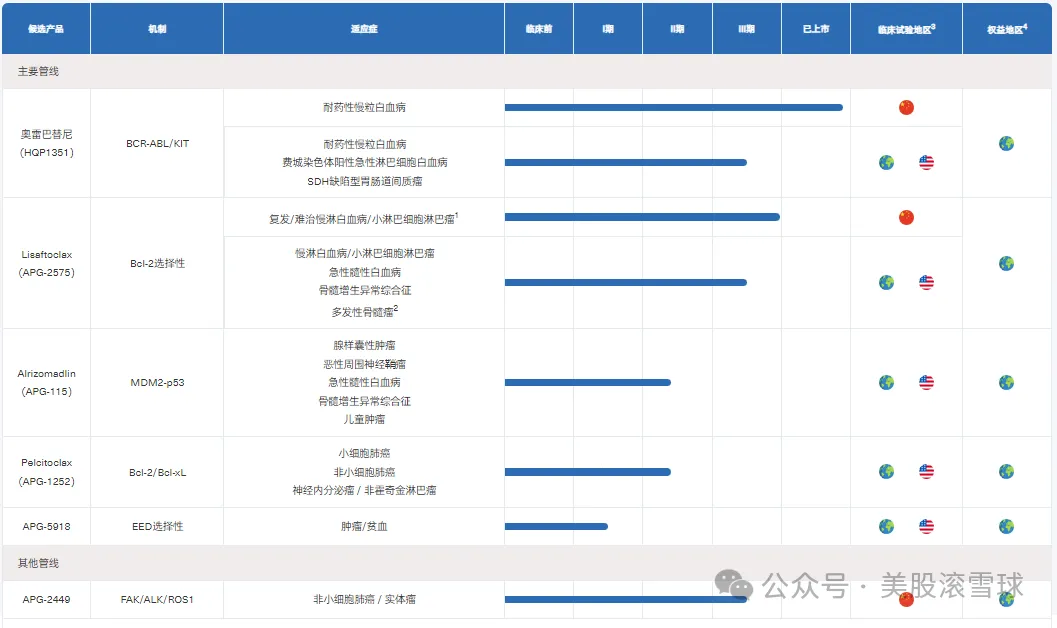Click rights-region globe for Lisaftoclax (APG-2575)
1057x628 pixels.
pos(1006,263)
